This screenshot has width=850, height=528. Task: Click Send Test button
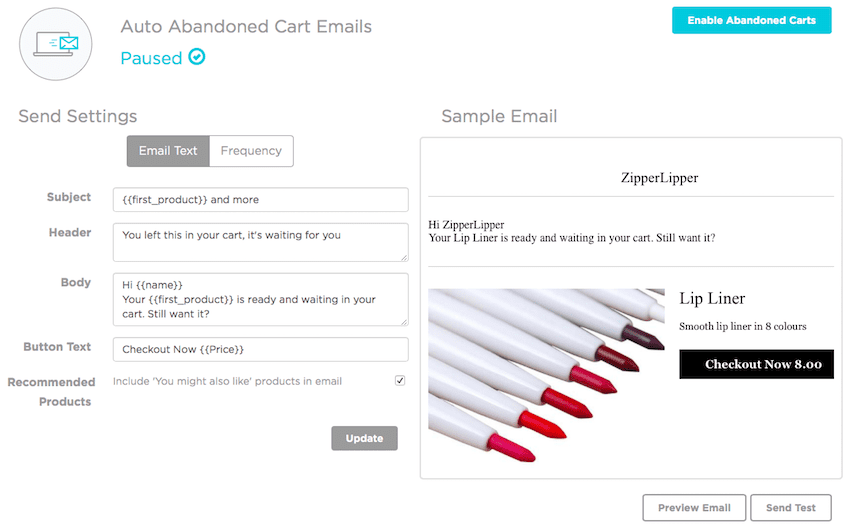point(790,508)
